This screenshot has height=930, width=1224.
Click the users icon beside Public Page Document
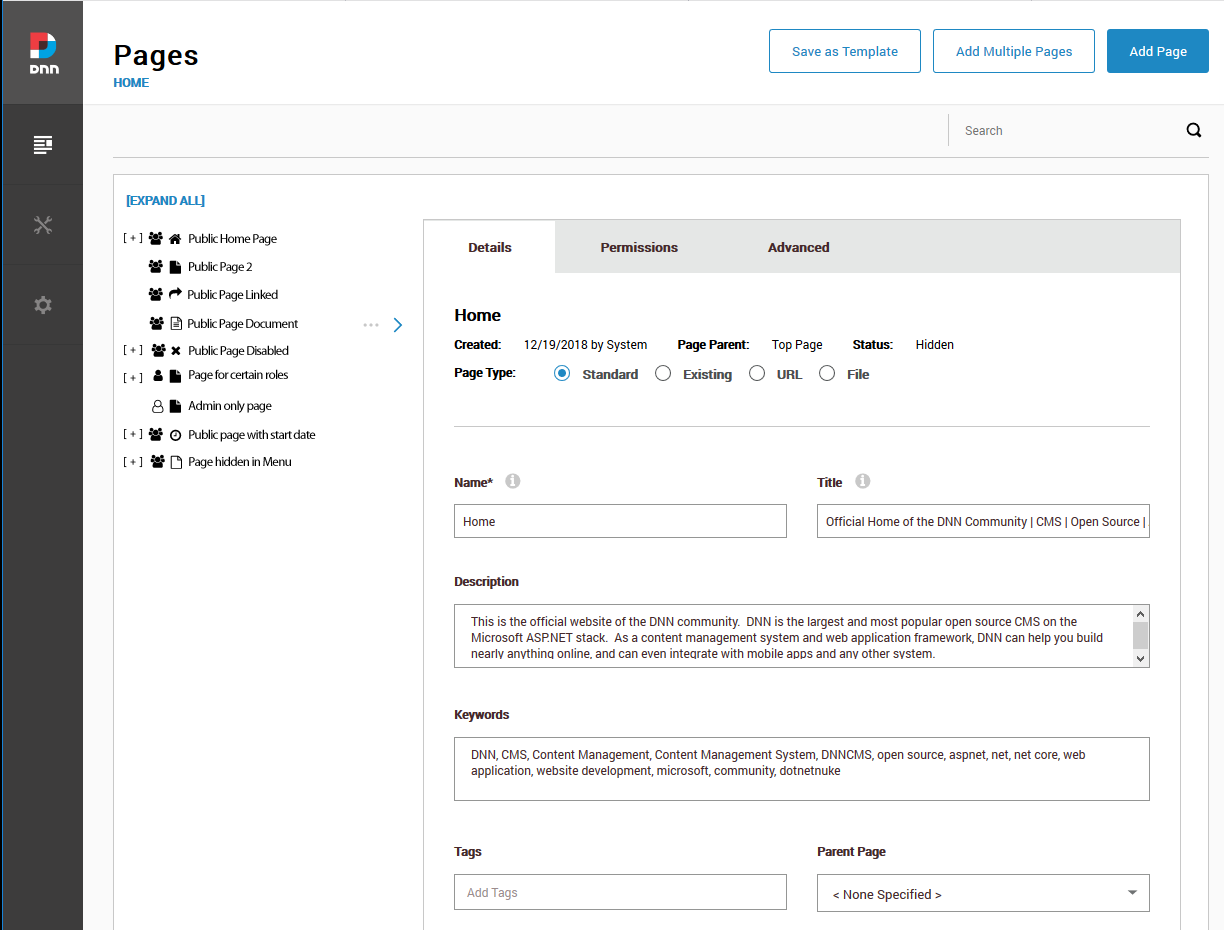pyautogui.click(x=156, y=324)
